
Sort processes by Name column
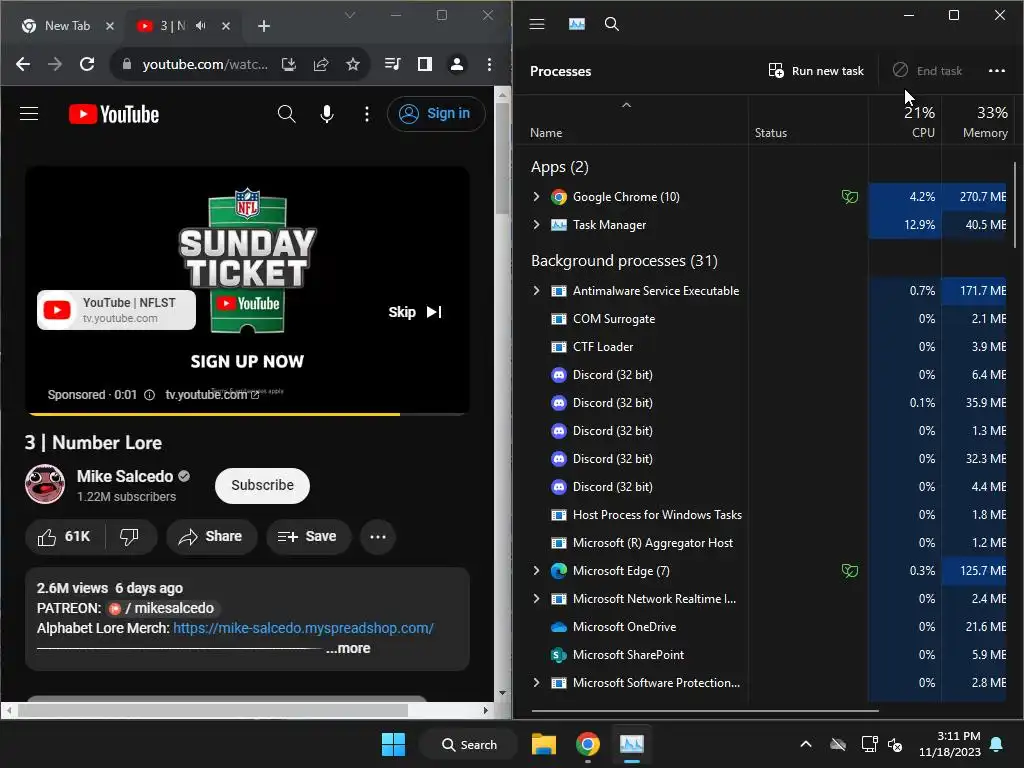546,133
